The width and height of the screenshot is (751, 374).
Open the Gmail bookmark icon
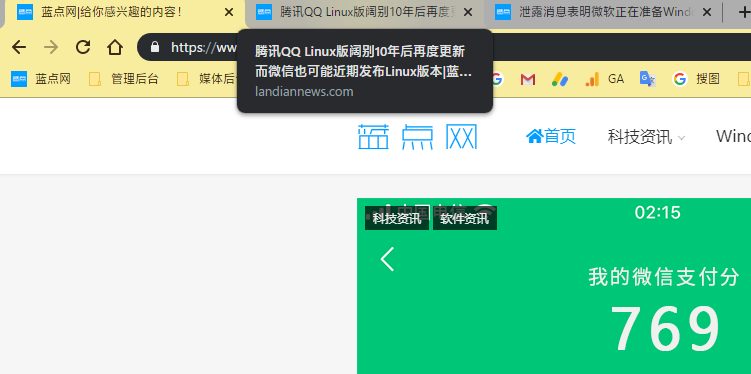point(527,79)
